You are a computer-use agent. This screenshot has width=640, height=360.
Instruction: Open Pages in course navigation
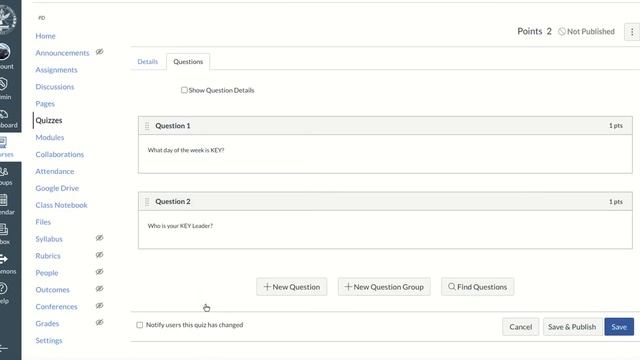(45, 104)
